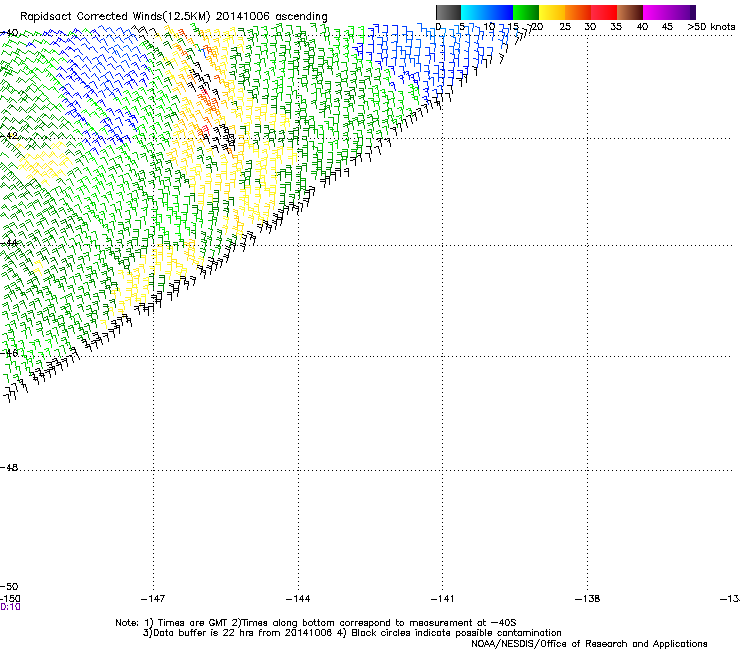Viewport: 740px width, 650px height.
Task: Click the date '20141006 ascending' in title
Action: pos(271,17)
